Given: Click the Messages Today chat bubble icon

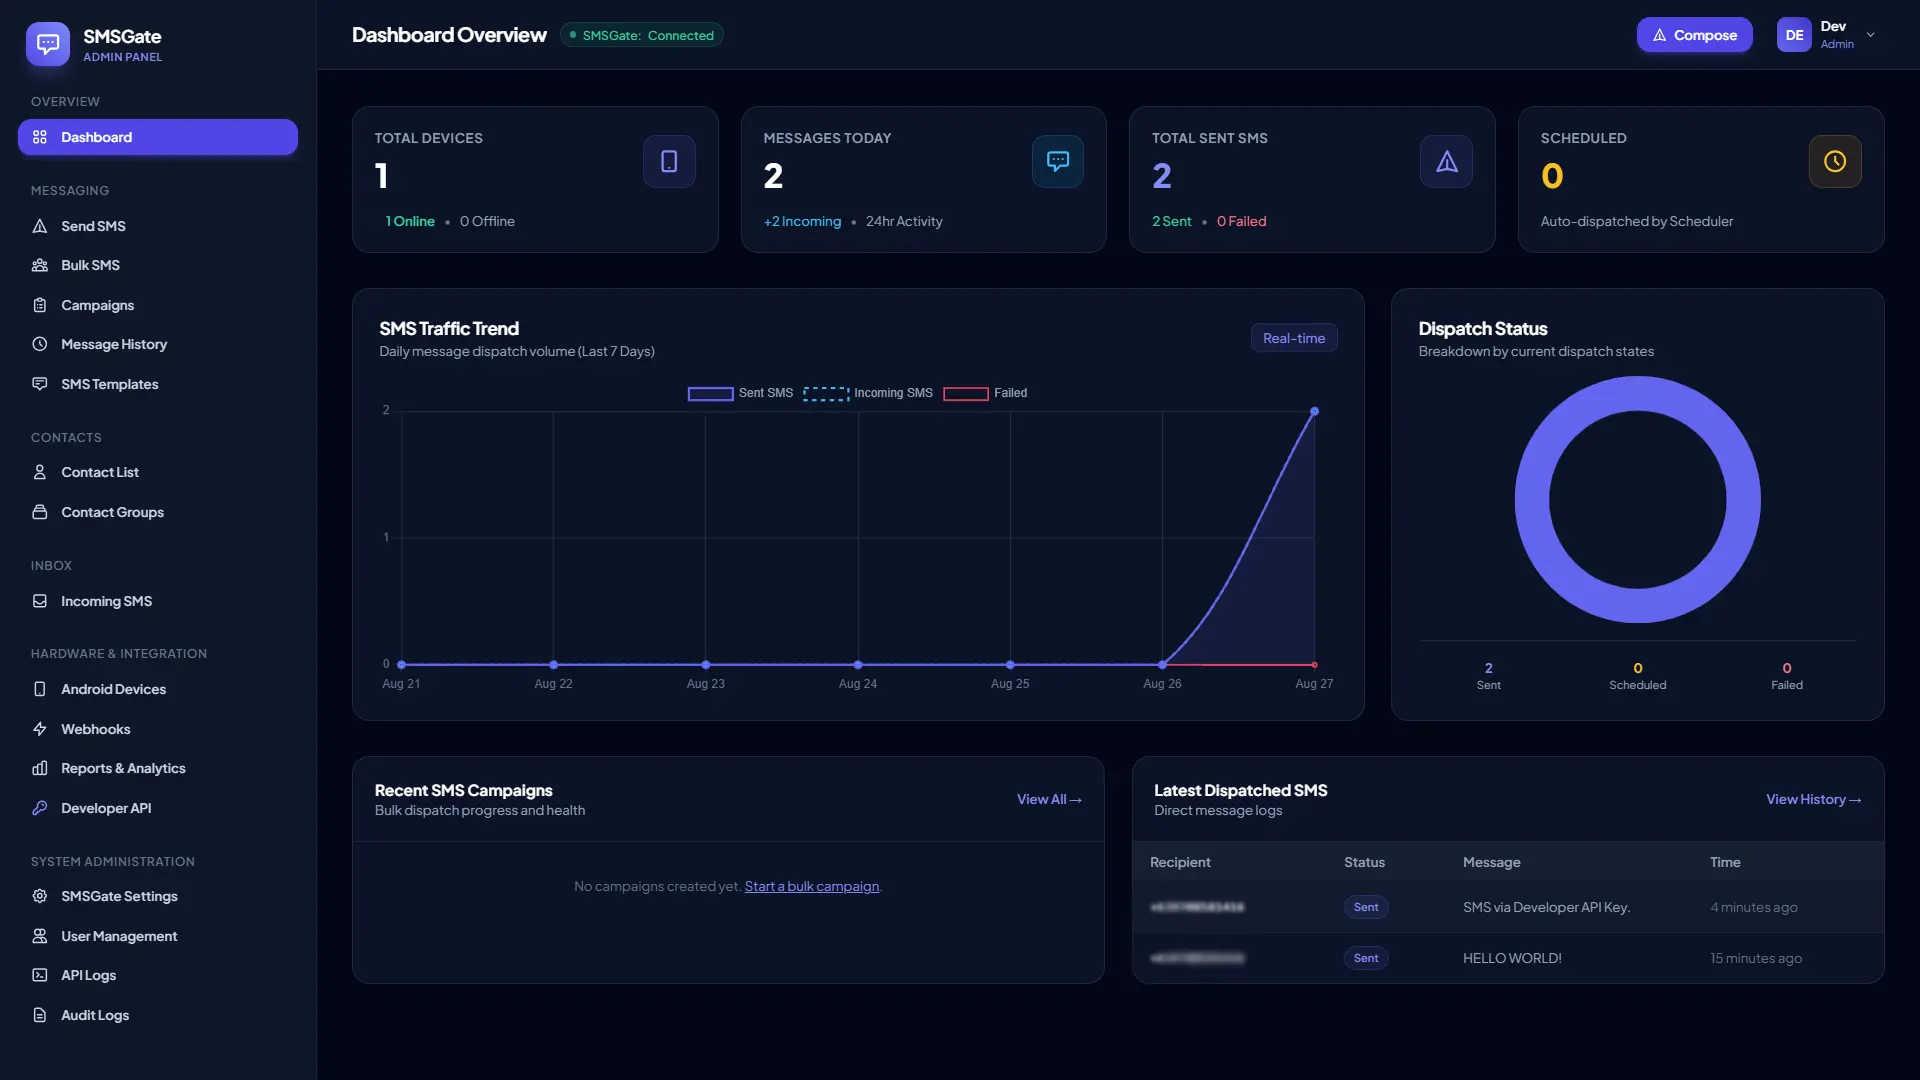Looking at the screenshot, I should coord(1058,161).
